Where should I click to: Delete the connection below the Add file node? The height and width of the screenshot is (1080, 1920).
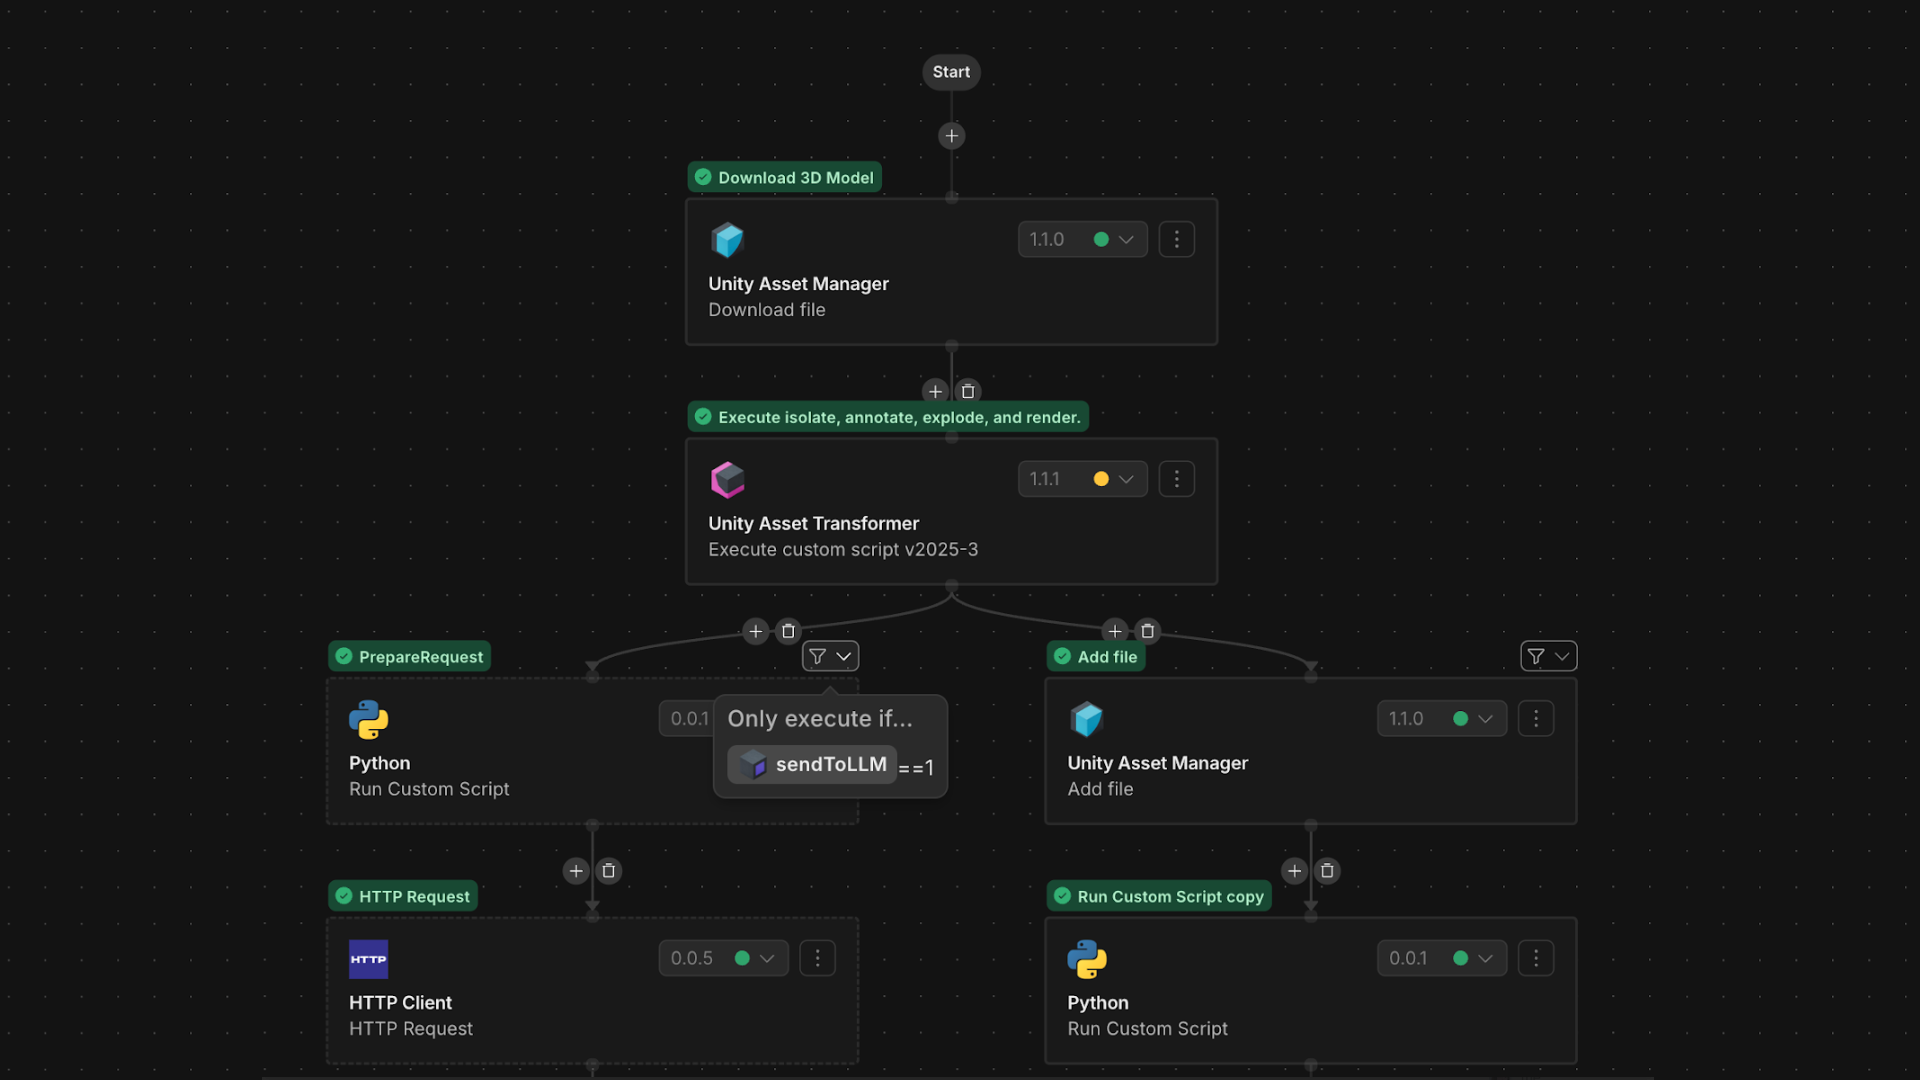tap(1327, 871)
